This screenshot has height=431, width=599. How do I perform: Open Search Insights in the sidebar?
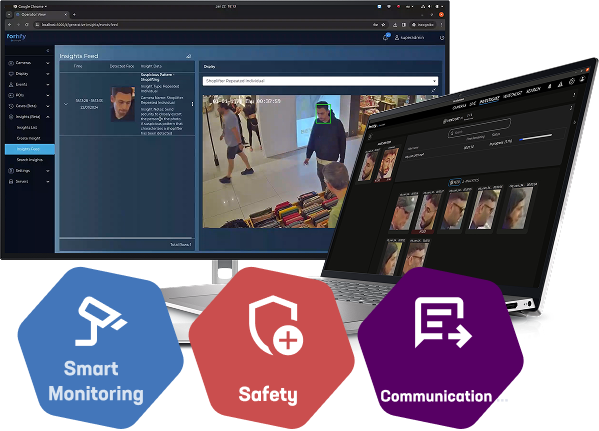point(30,160)
